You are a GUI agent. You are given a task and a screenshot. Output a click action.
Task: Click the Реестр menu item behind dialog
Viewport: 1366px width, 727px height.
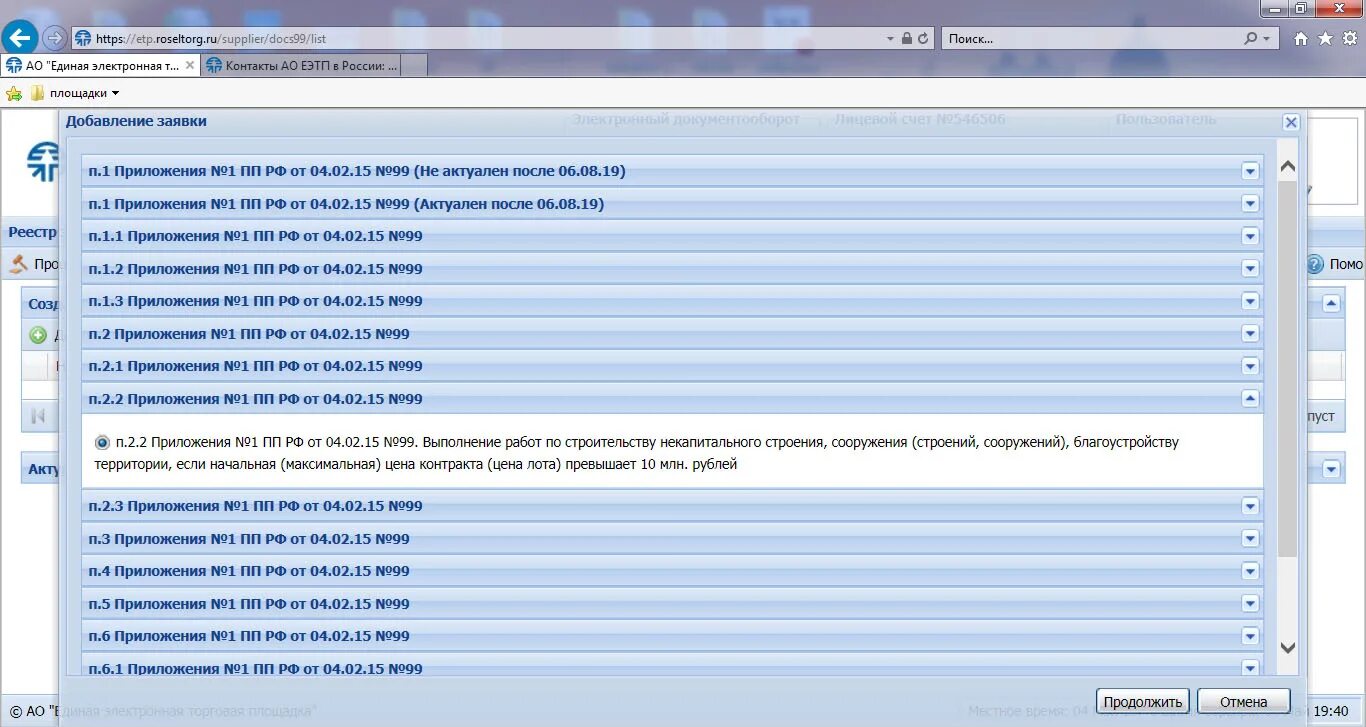pyautogui.click(x=32, y=232)
